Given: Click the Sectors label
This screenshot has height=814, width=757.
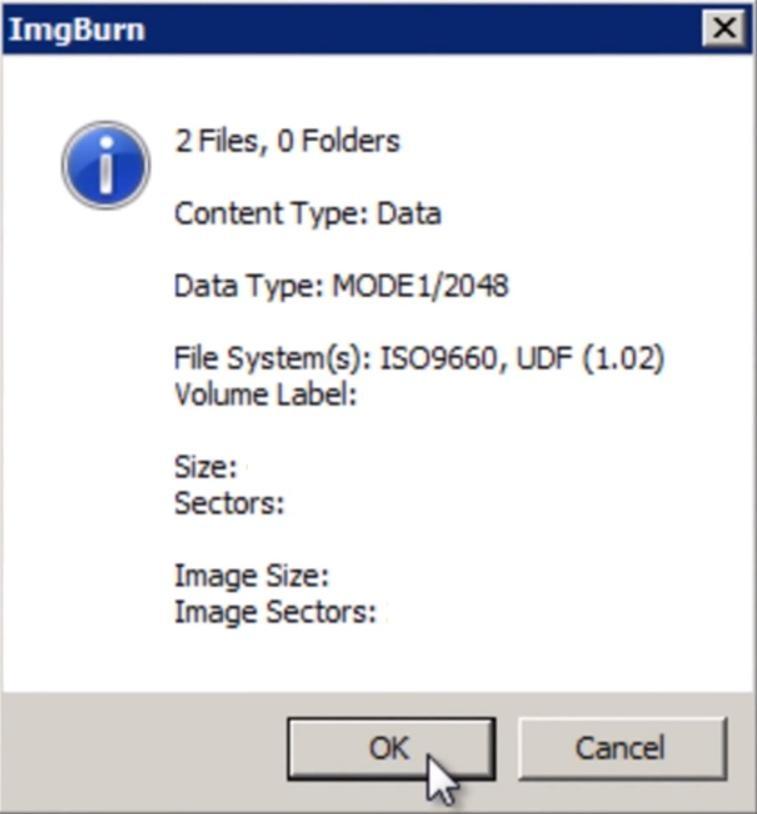Looking at the screenshot, I should coord(229,504).
